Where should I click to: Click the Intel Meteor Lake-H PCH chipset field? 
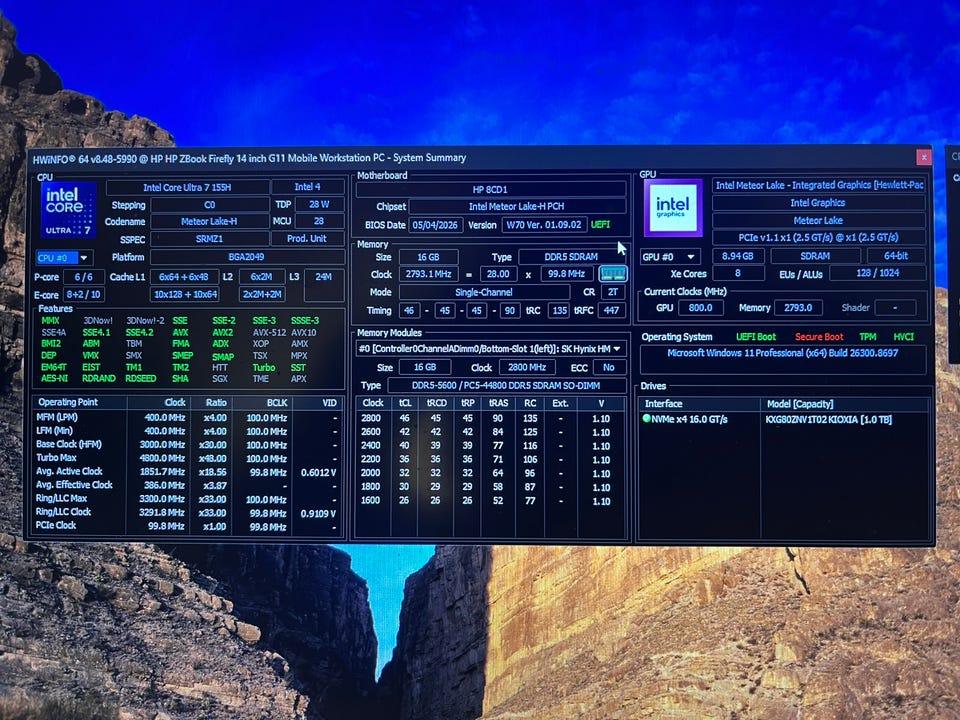pos(517,206)
